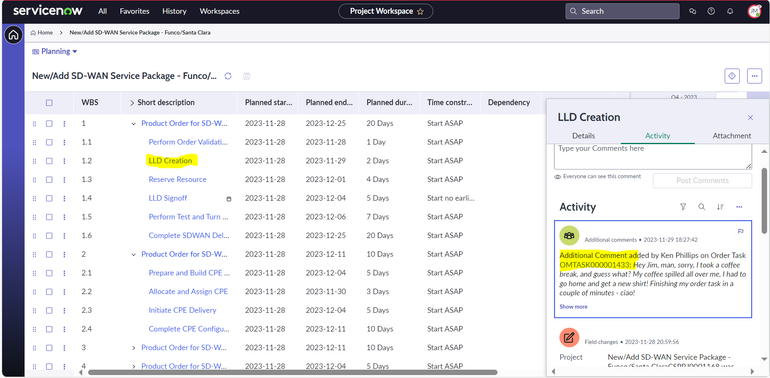Click the save icon beside project title
770x378 pixels.
247,76
